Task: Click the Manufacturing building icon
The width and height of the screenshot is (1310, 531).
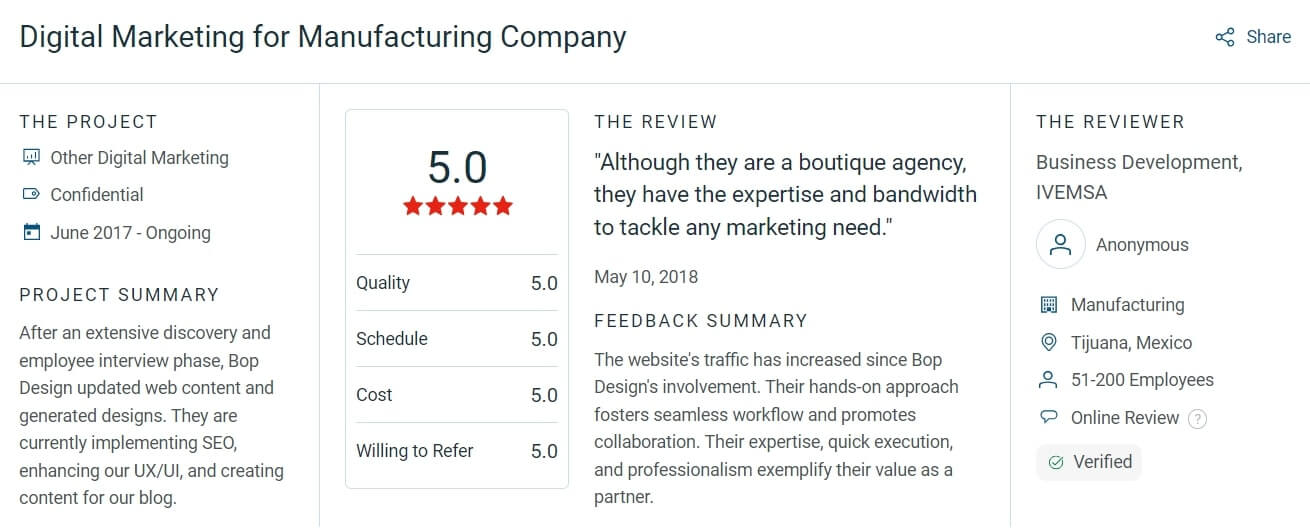Action: pyautogui.click(x=1048, y=304)
